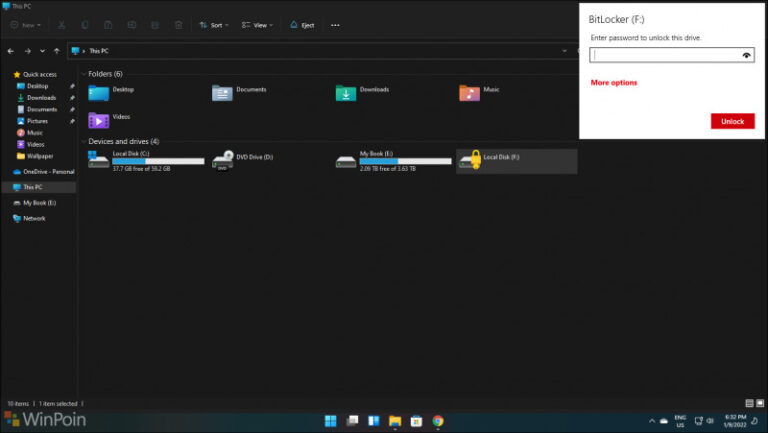Focus the BitLocker password field
The height and width of the screenshot is (433, 768).
[x=664, y=55]
